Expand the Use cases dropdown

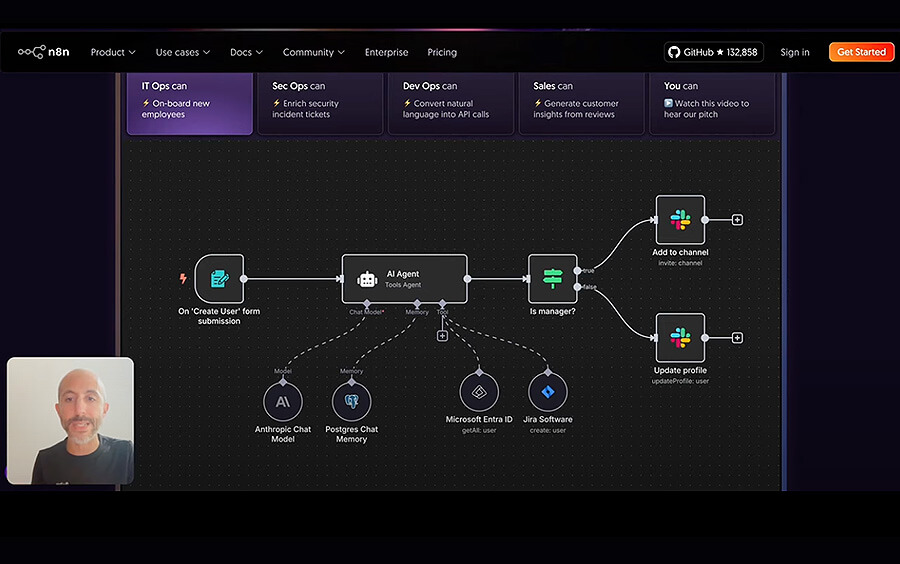pos(183,52)
